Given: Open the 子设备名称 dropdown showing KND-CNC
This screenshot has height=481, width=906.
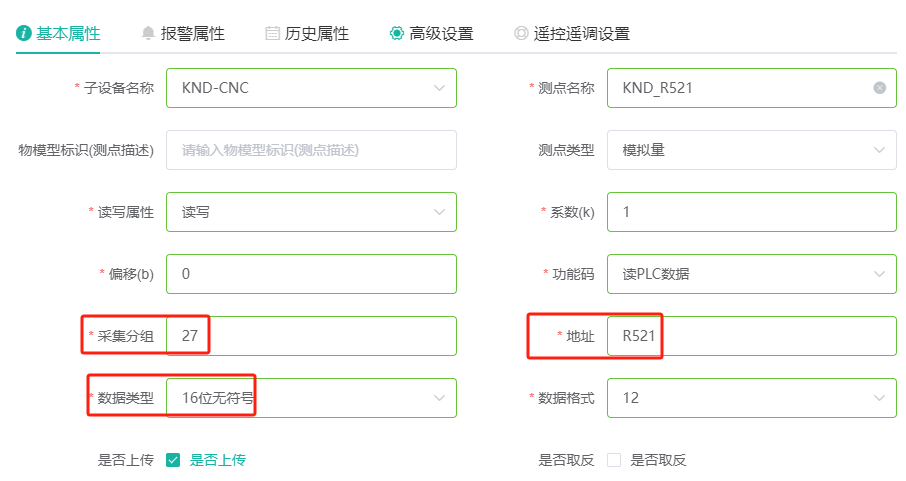Looking at the screenshot, I should click(x=311, y=88).
